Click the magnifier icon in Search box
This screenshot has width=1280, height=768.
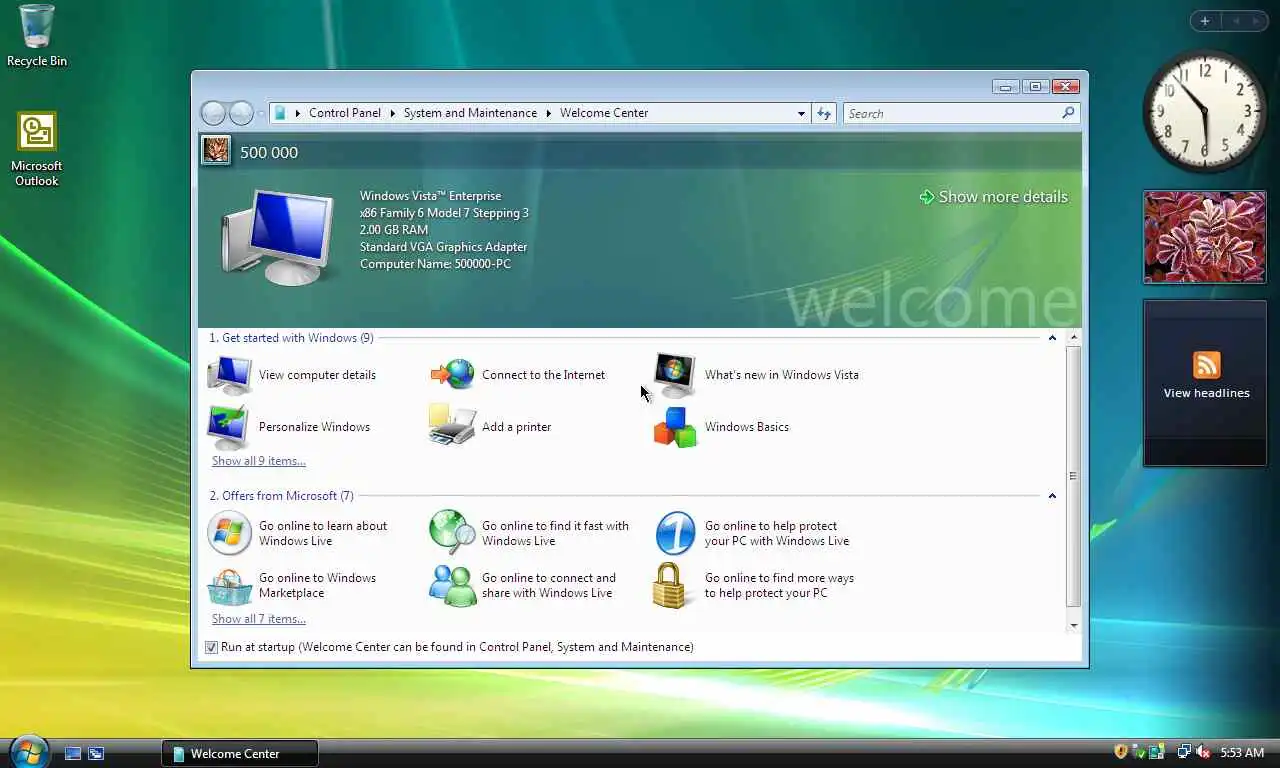click(1068, 113)
